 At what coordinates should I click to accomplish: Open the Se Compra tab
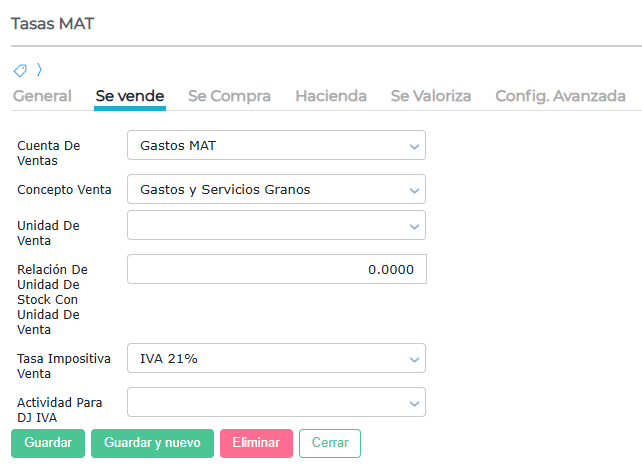click(229, 96)
